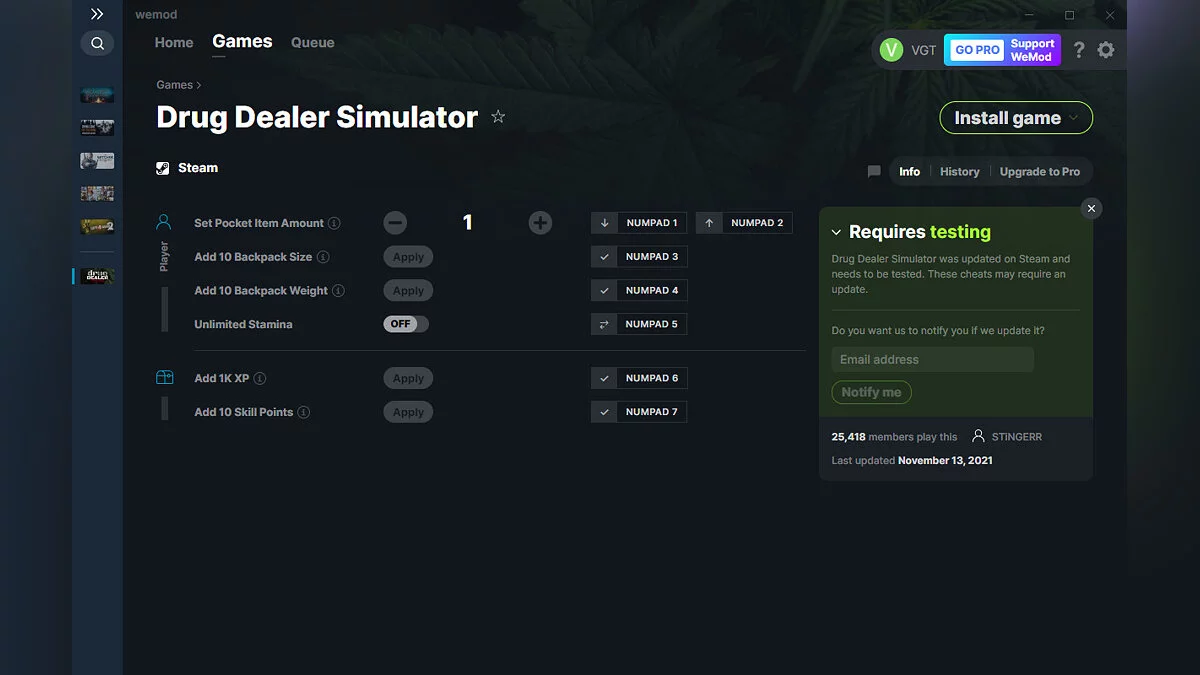Click the checkmark icon beside NUMPAD 4
1200x675 pixels.
click(x=604, y=290)
